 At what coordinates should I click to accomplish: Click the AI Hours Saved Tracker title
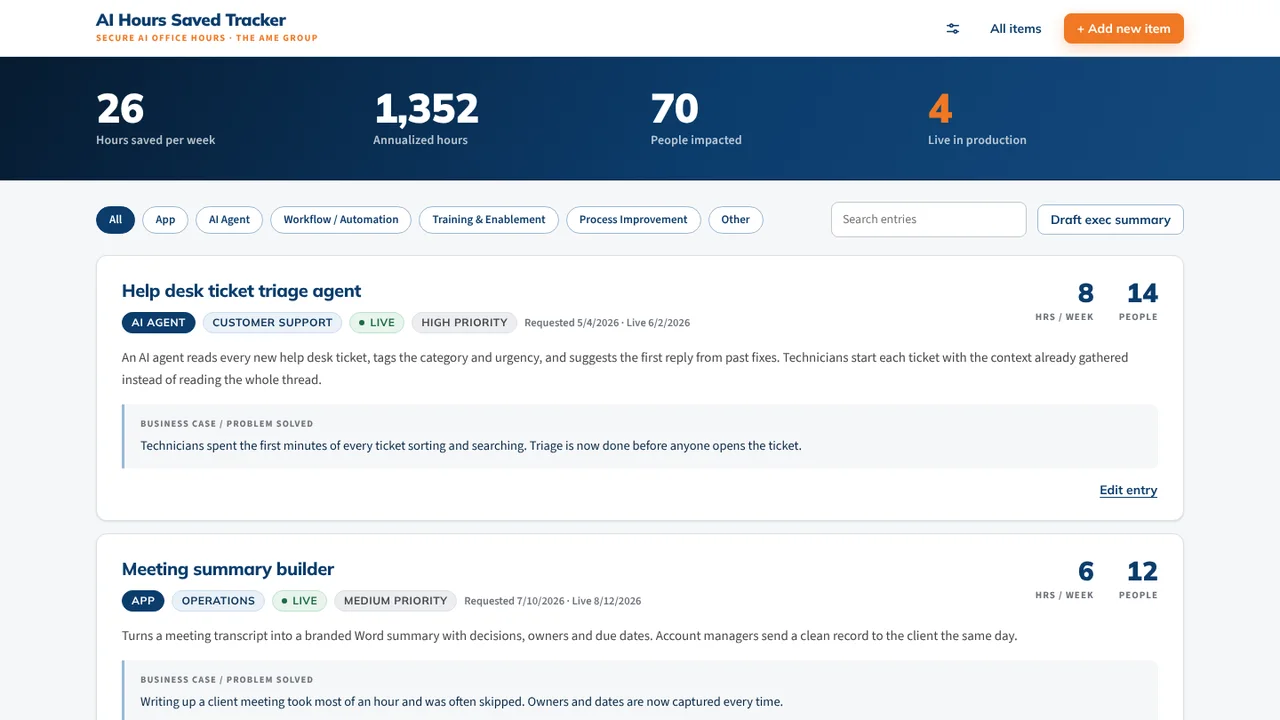click(x=191, y=20)
